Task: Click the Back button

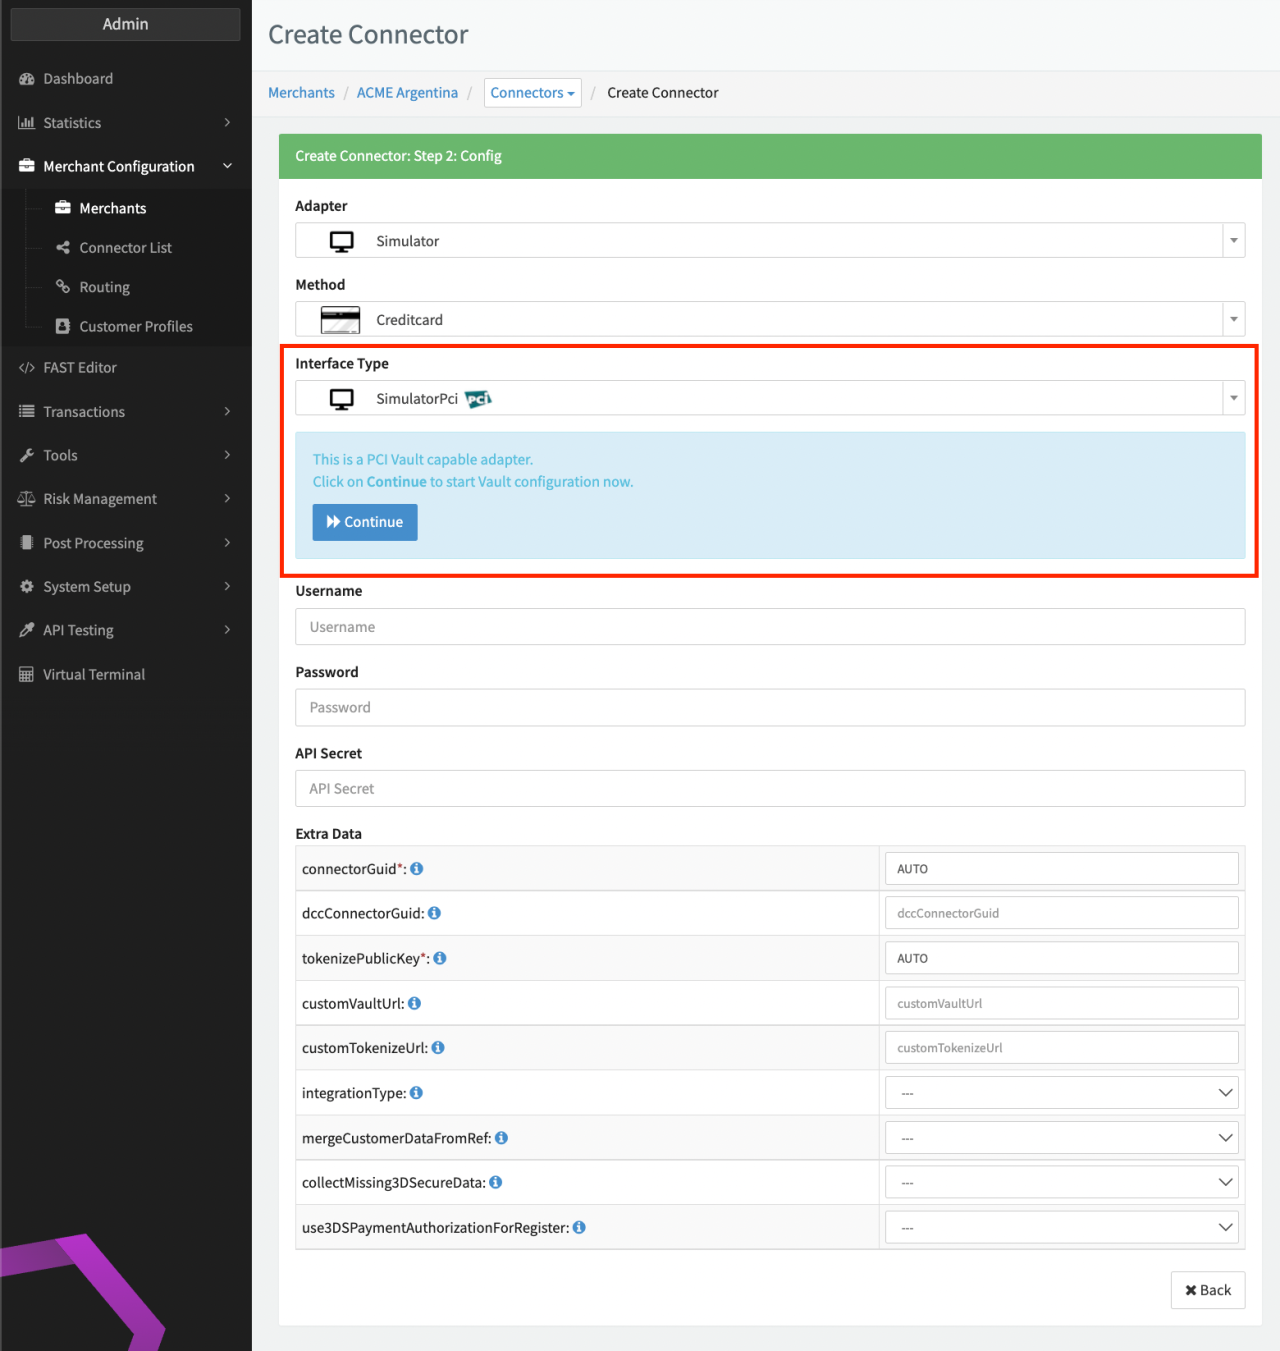Action: 1207,1290
